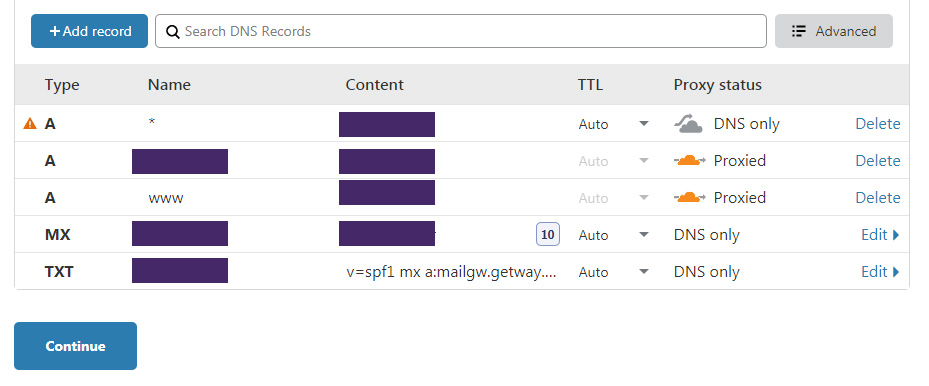Click the Name column header

pos(169,85)
